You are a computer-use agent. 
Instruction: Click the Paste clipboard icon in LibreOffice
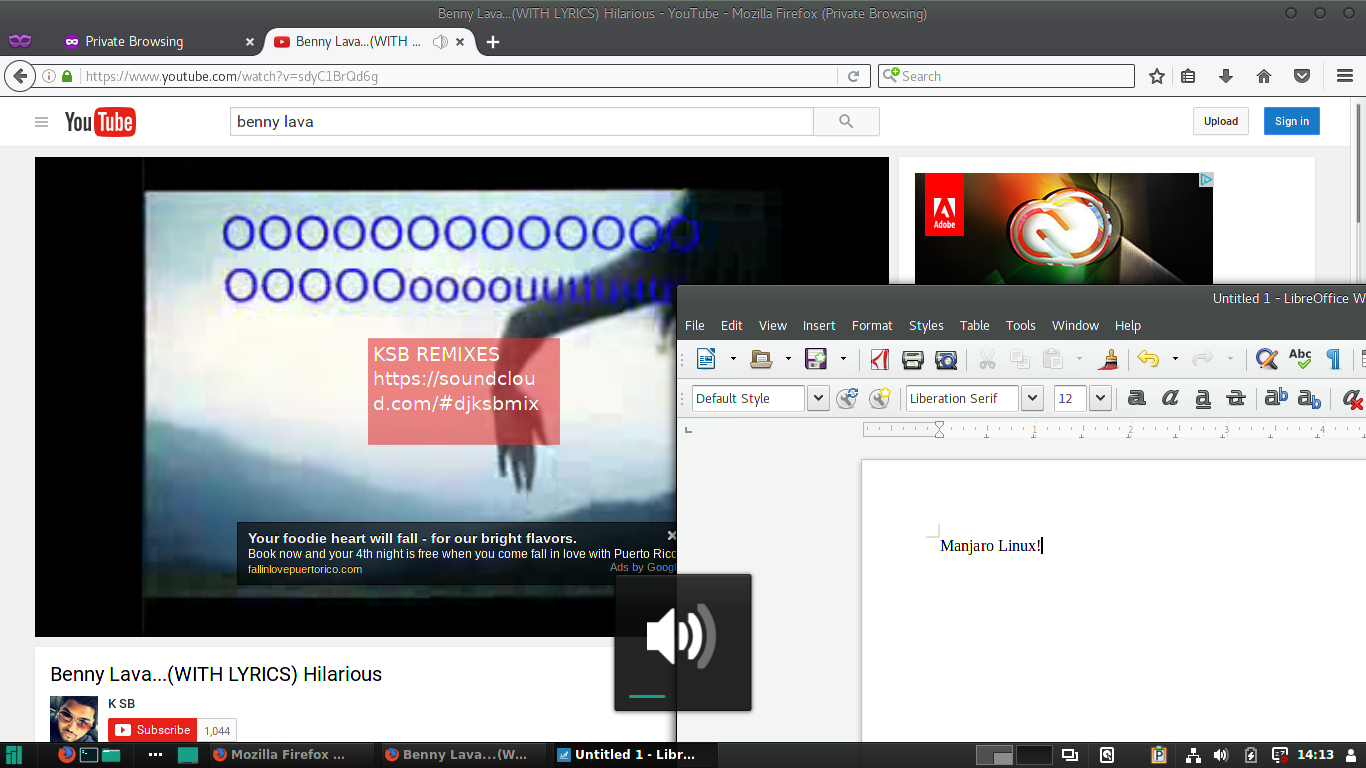[1053, 359]
